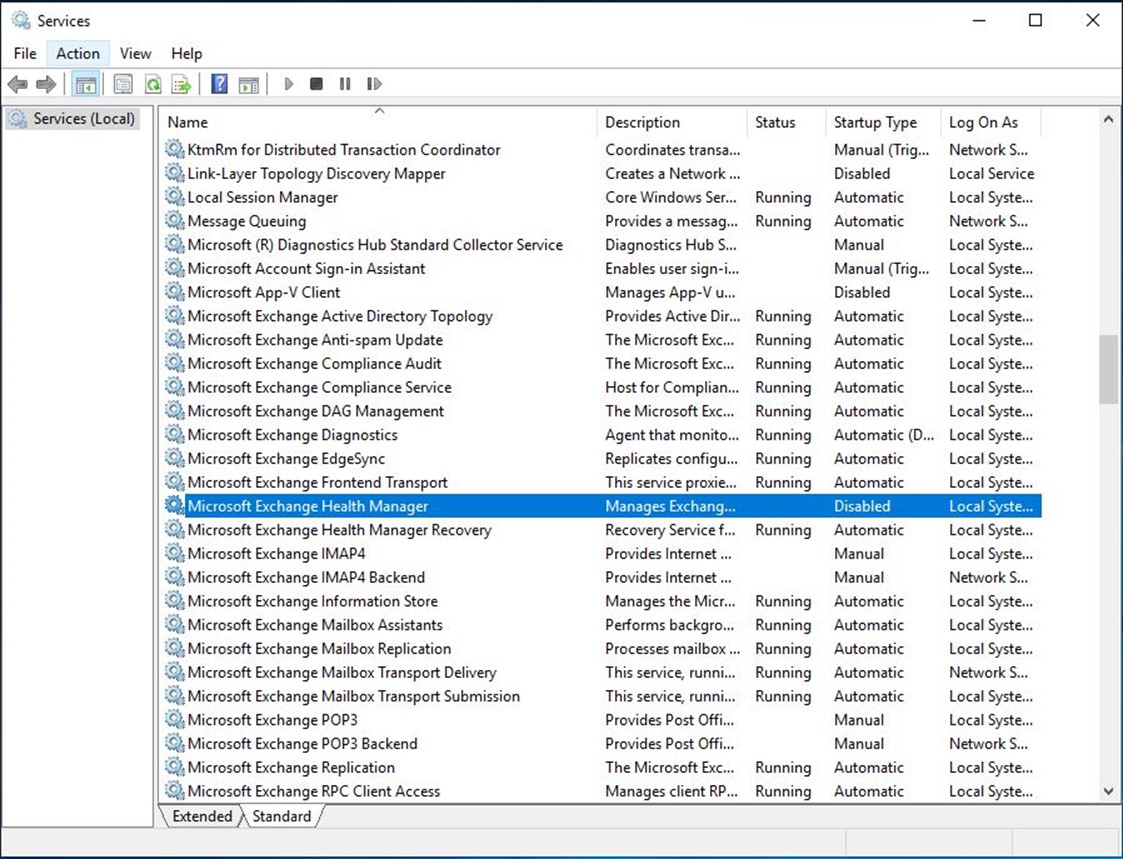Click 'Local Service' log on cell
This screenshot has width=1123, height=859.
pyautogui.click(x=991, y=173)
